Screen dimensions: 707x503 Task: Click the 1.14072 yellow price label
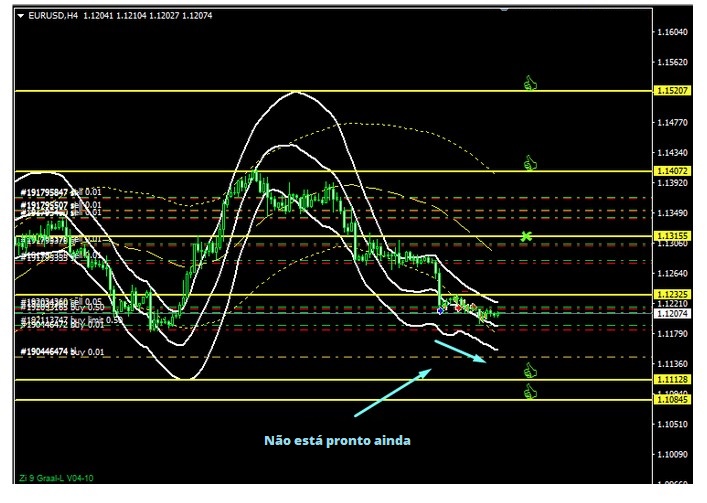click(672, 171)
